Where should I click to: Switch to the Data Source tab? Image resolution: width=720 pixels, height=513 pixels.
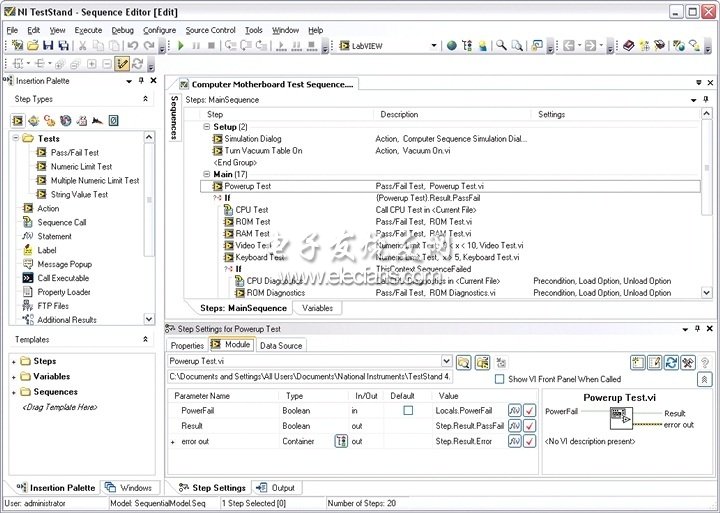281,345
